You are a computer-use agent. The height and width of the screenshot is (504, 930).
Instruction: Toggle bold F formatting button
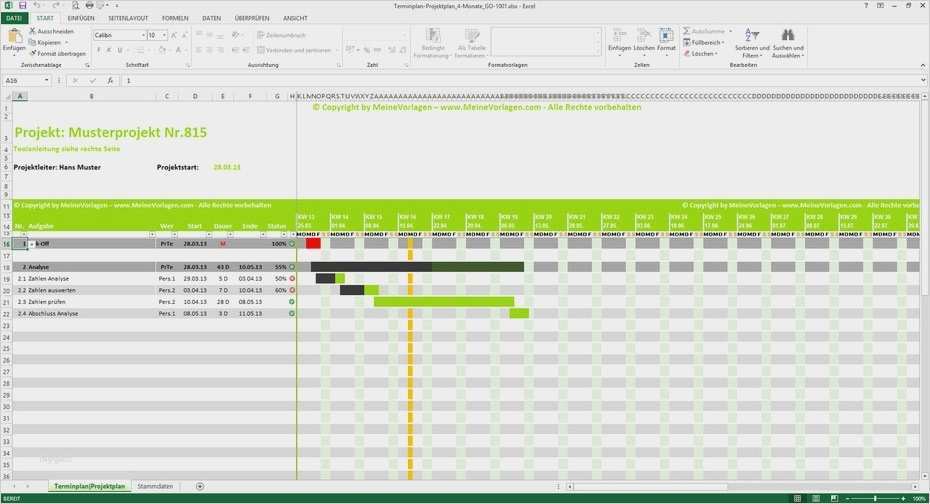(x=98, y=50)
